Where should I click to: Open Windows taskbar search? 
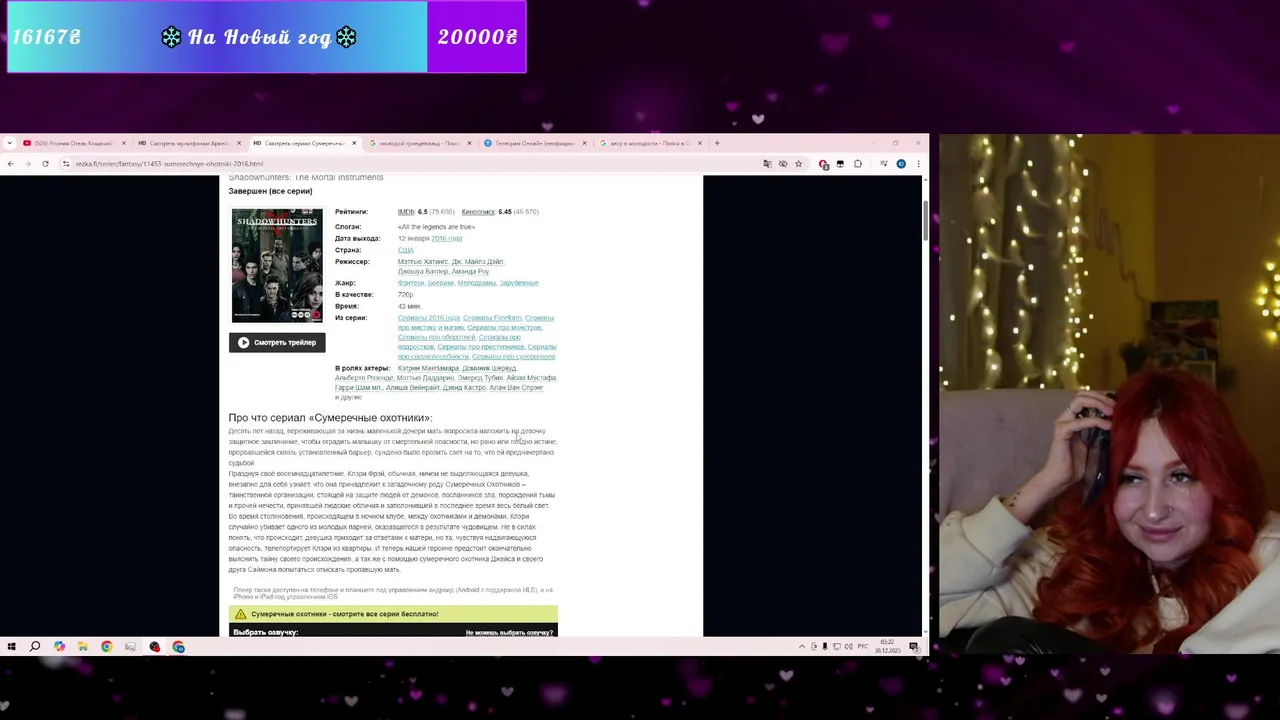(x=35, y=647)
